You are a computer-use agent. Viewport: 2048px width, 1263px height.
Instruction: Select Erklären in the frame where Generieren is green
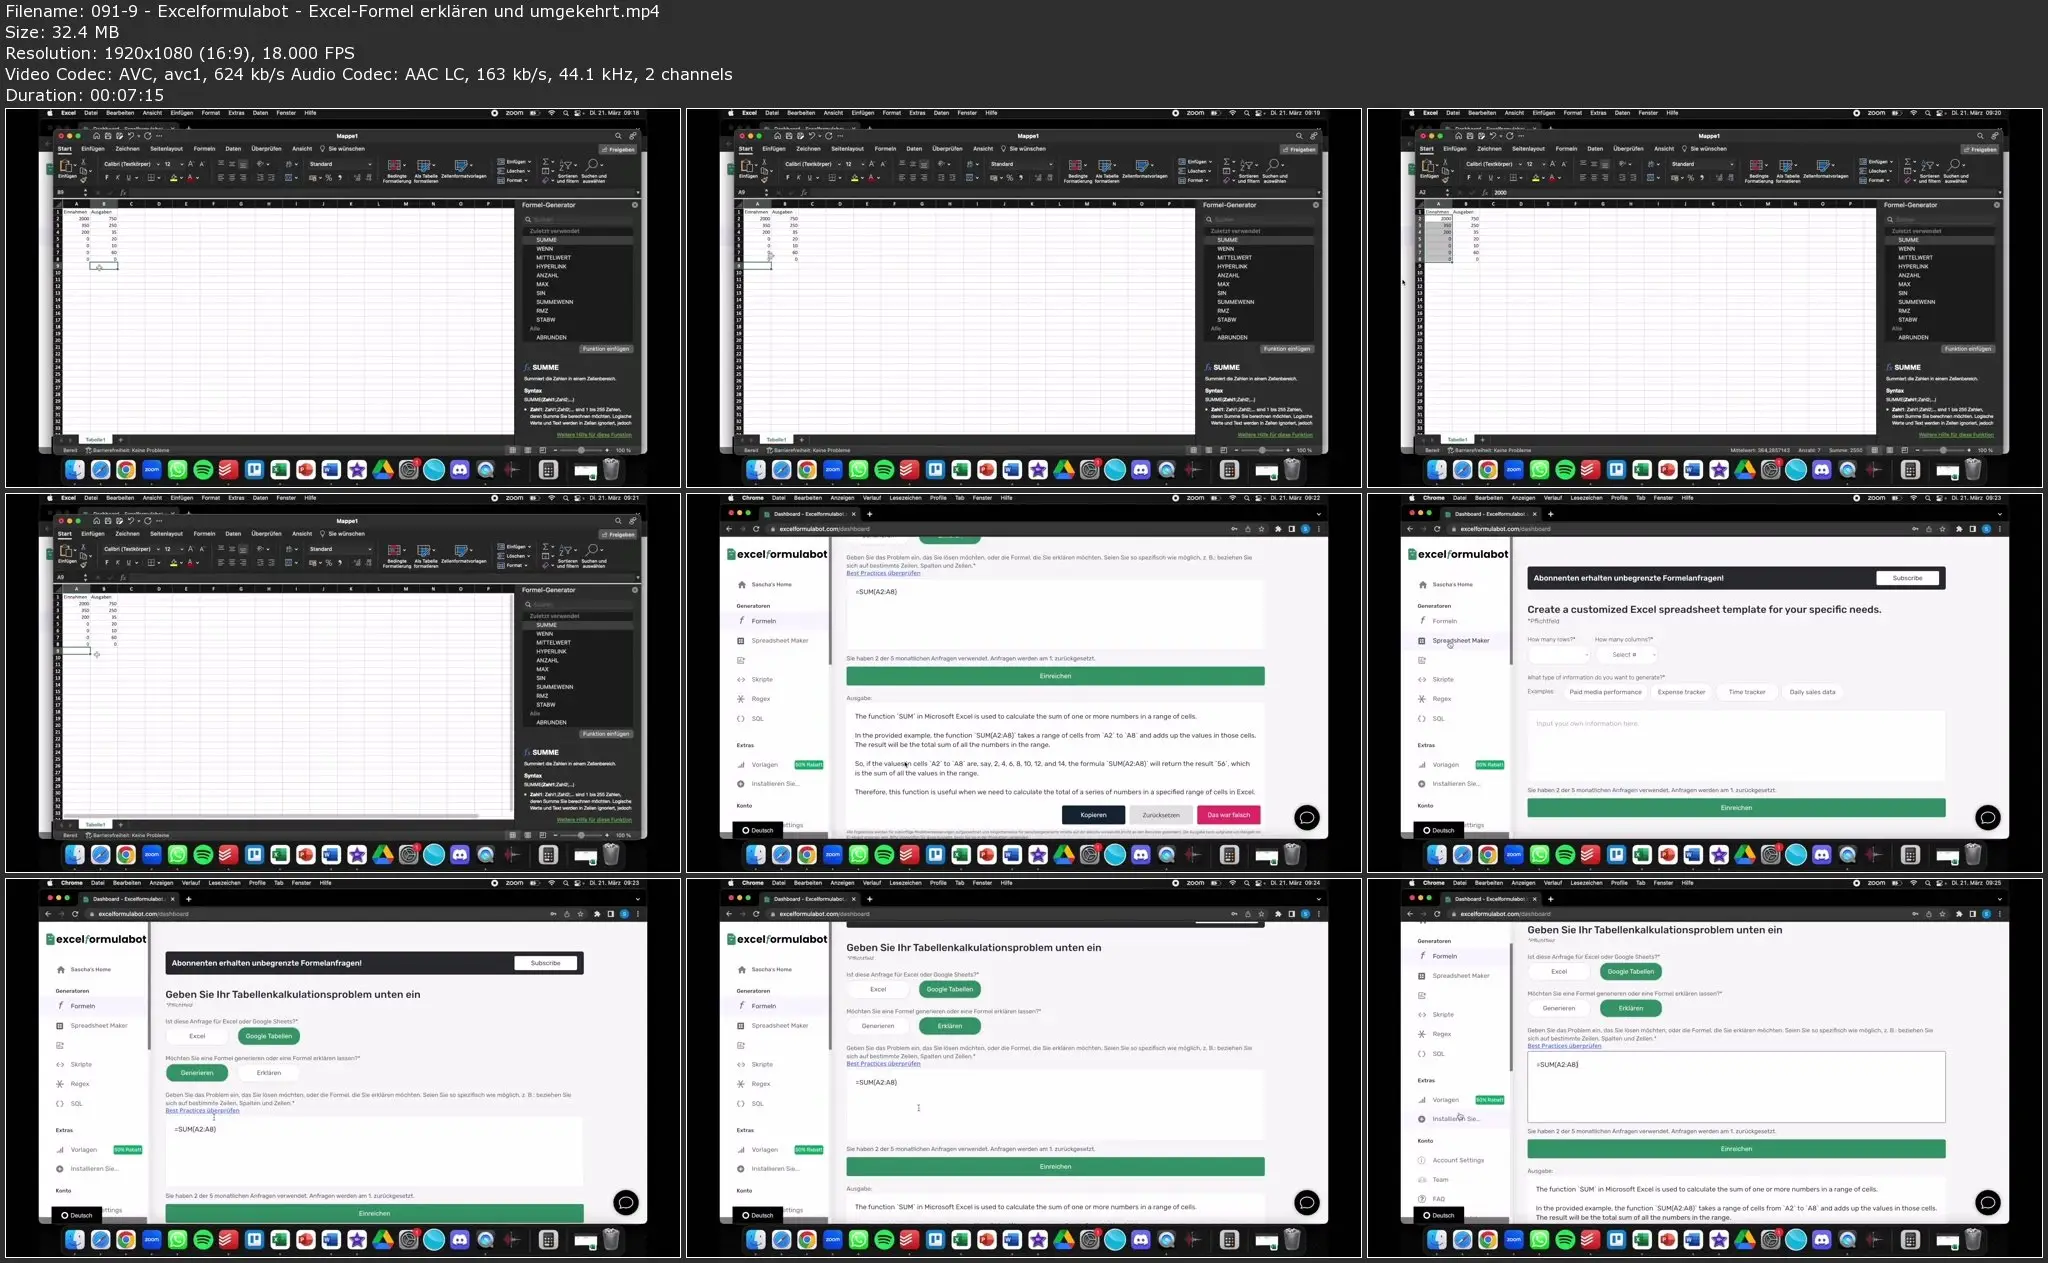click(x=269, y=1073)
